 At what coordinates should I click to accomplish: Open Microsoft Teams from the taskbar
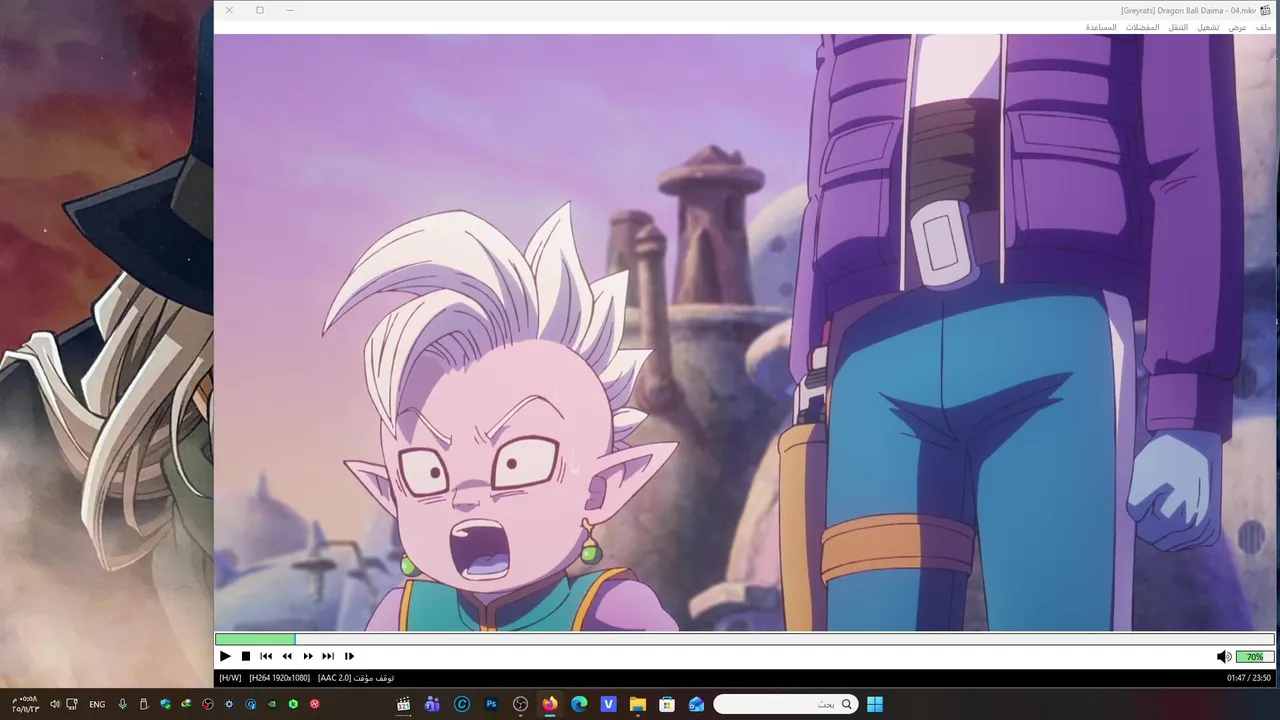pos(432,704)
